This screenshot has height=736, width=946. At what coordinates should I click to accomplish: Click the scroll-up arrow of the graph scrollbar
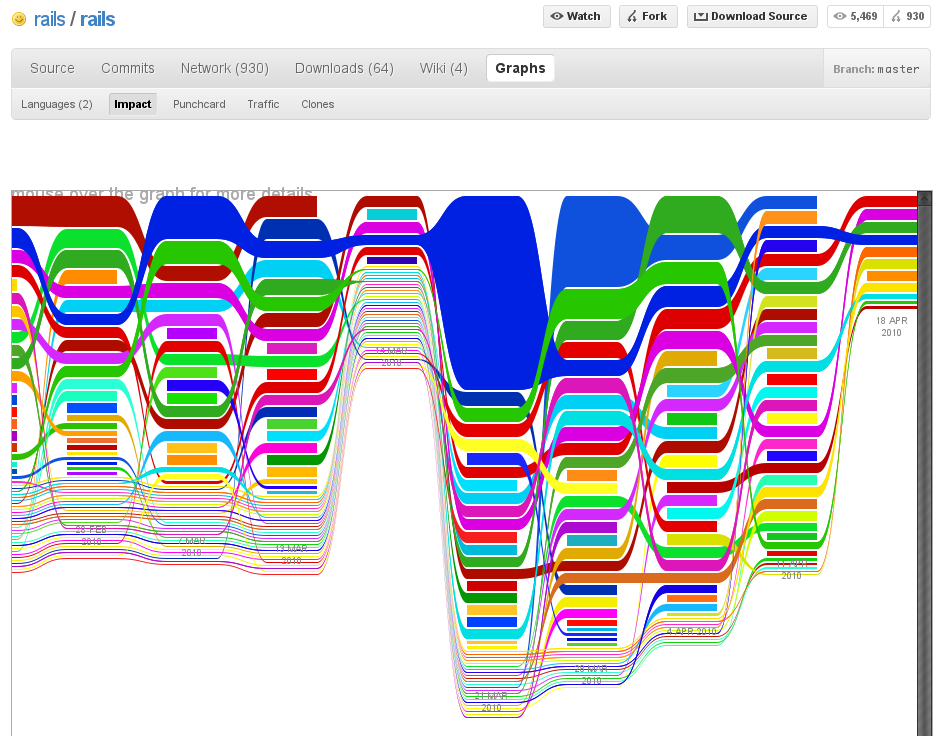(x=924, y=198)
